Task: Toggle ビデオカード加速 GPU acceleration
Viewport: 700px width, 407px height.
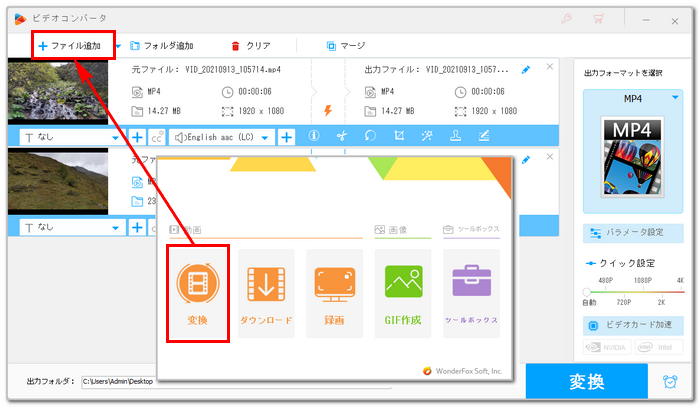Action: pos(633,325)
